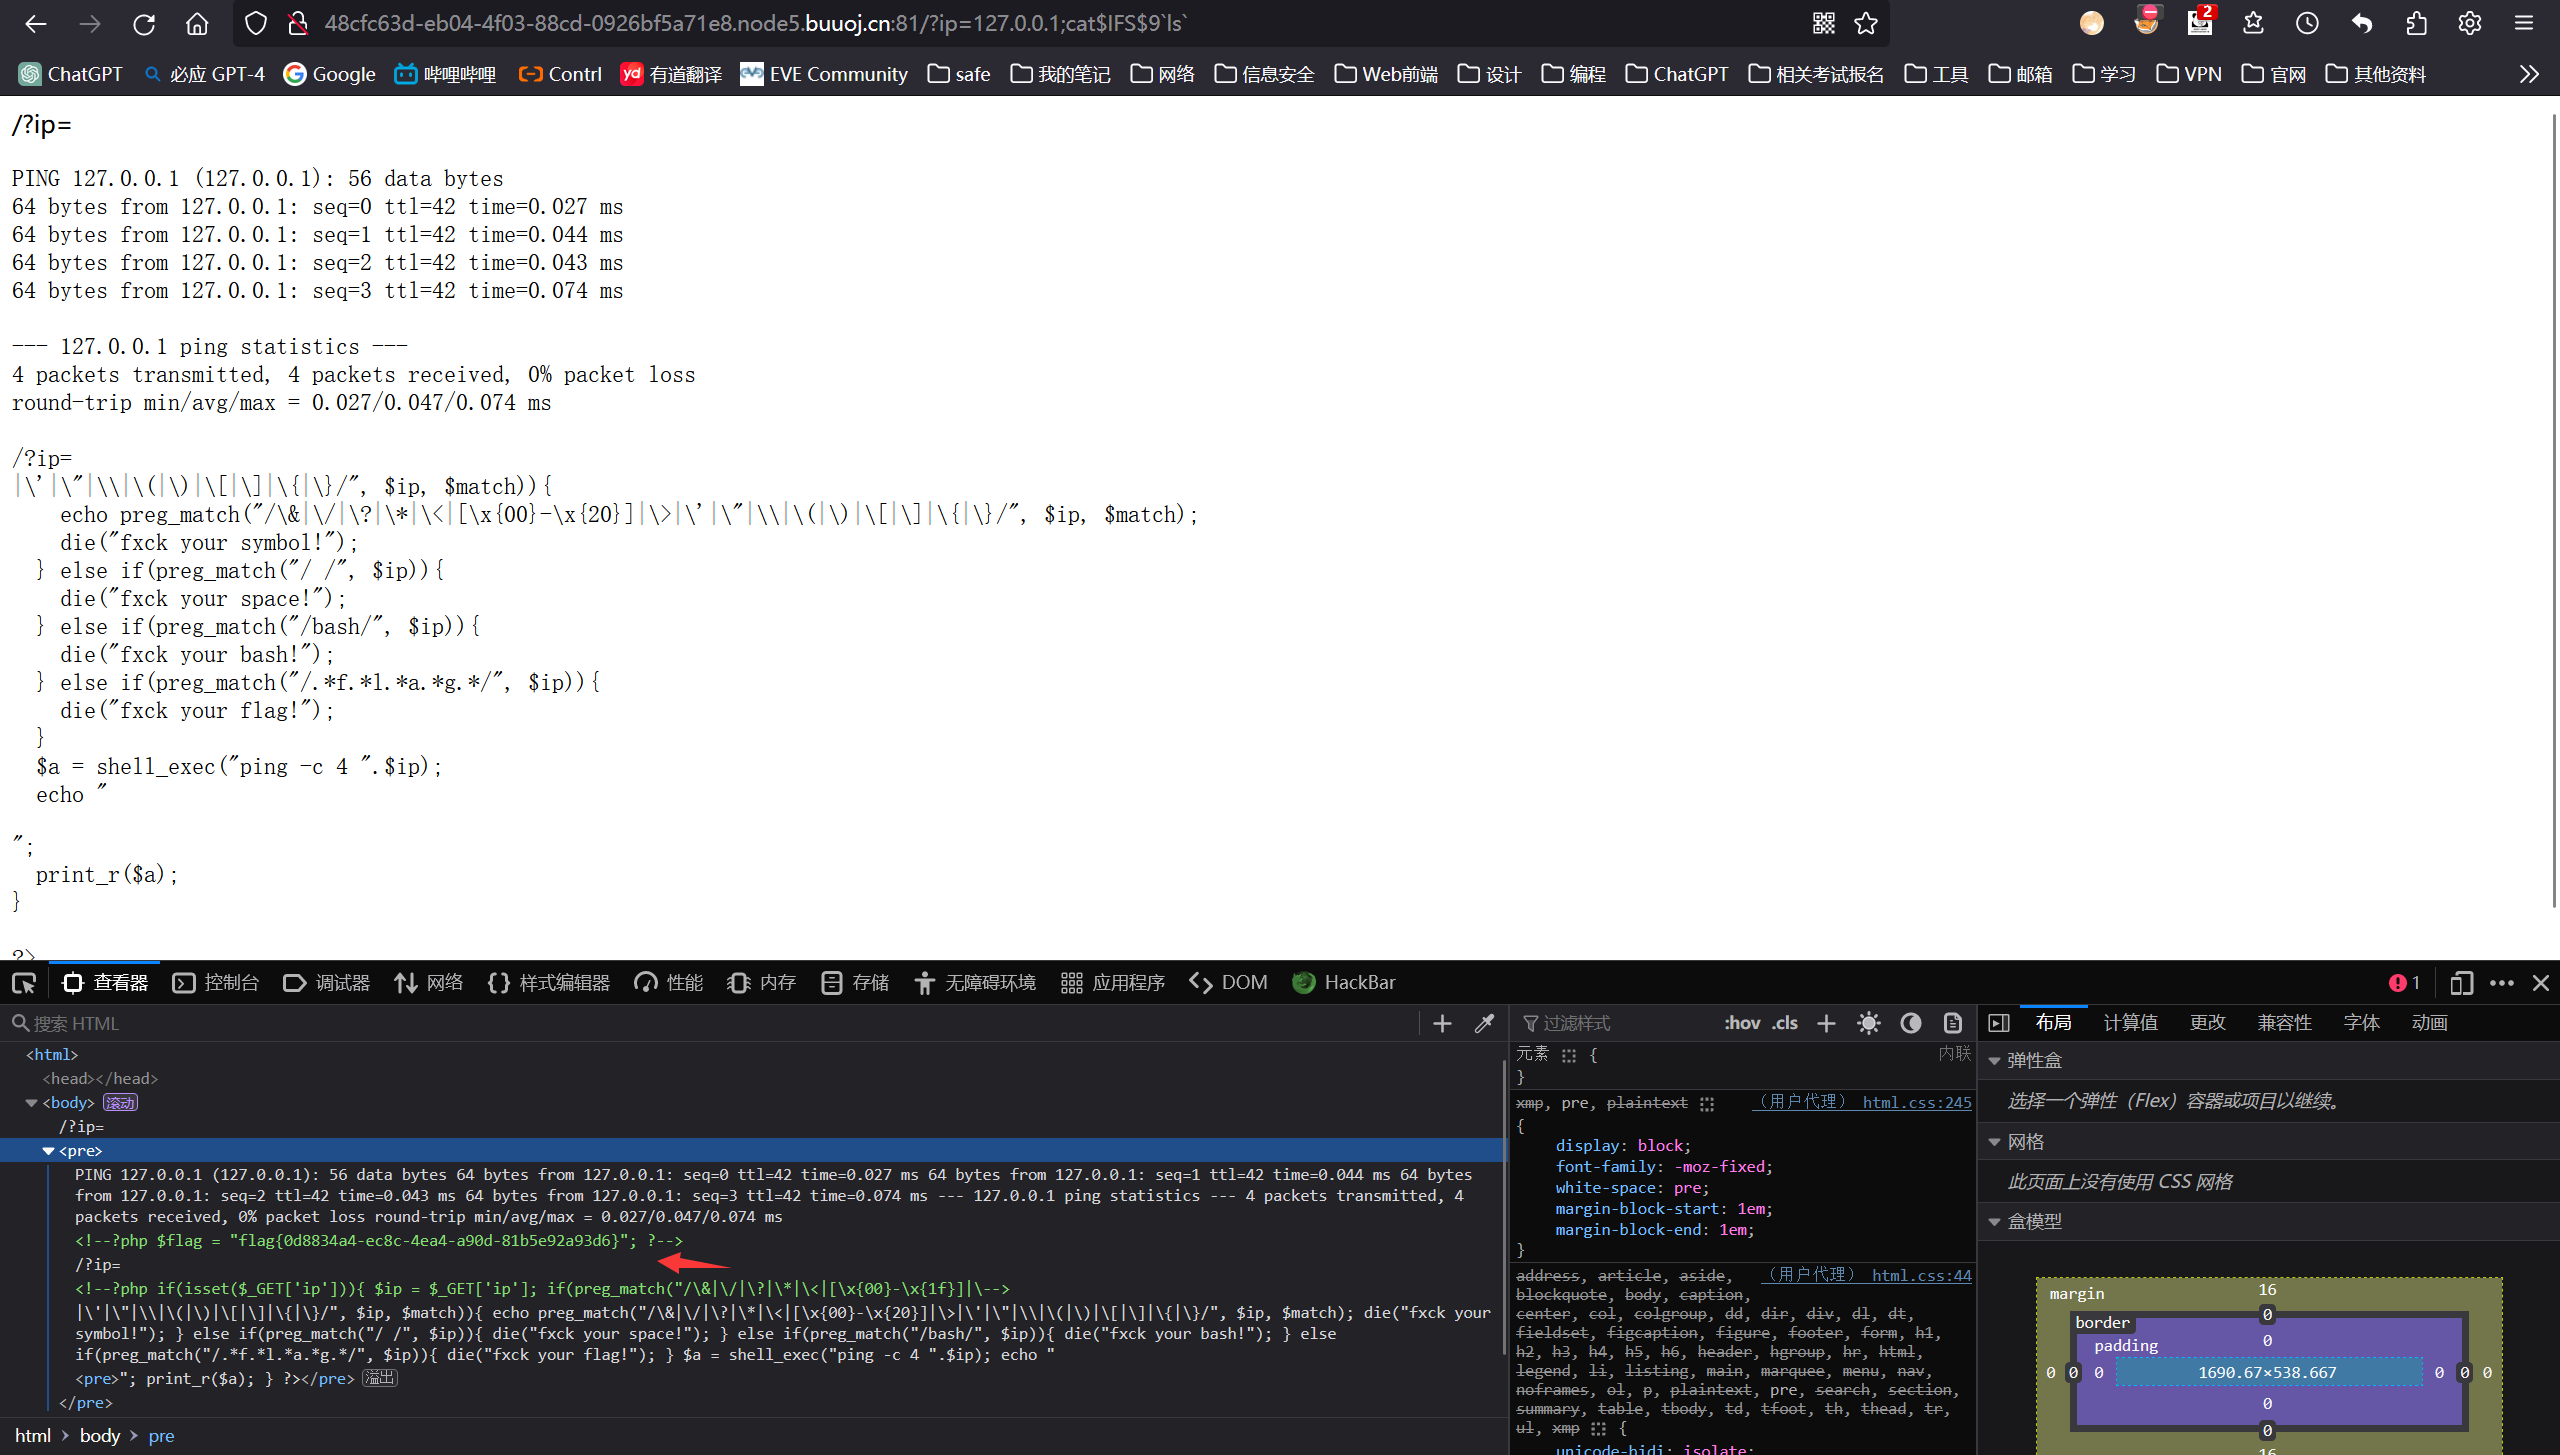The height and width of the screenshot is (1455, 2560).
Task: Collapse the 弹性盒 section
Action: click(1994, 1061)
